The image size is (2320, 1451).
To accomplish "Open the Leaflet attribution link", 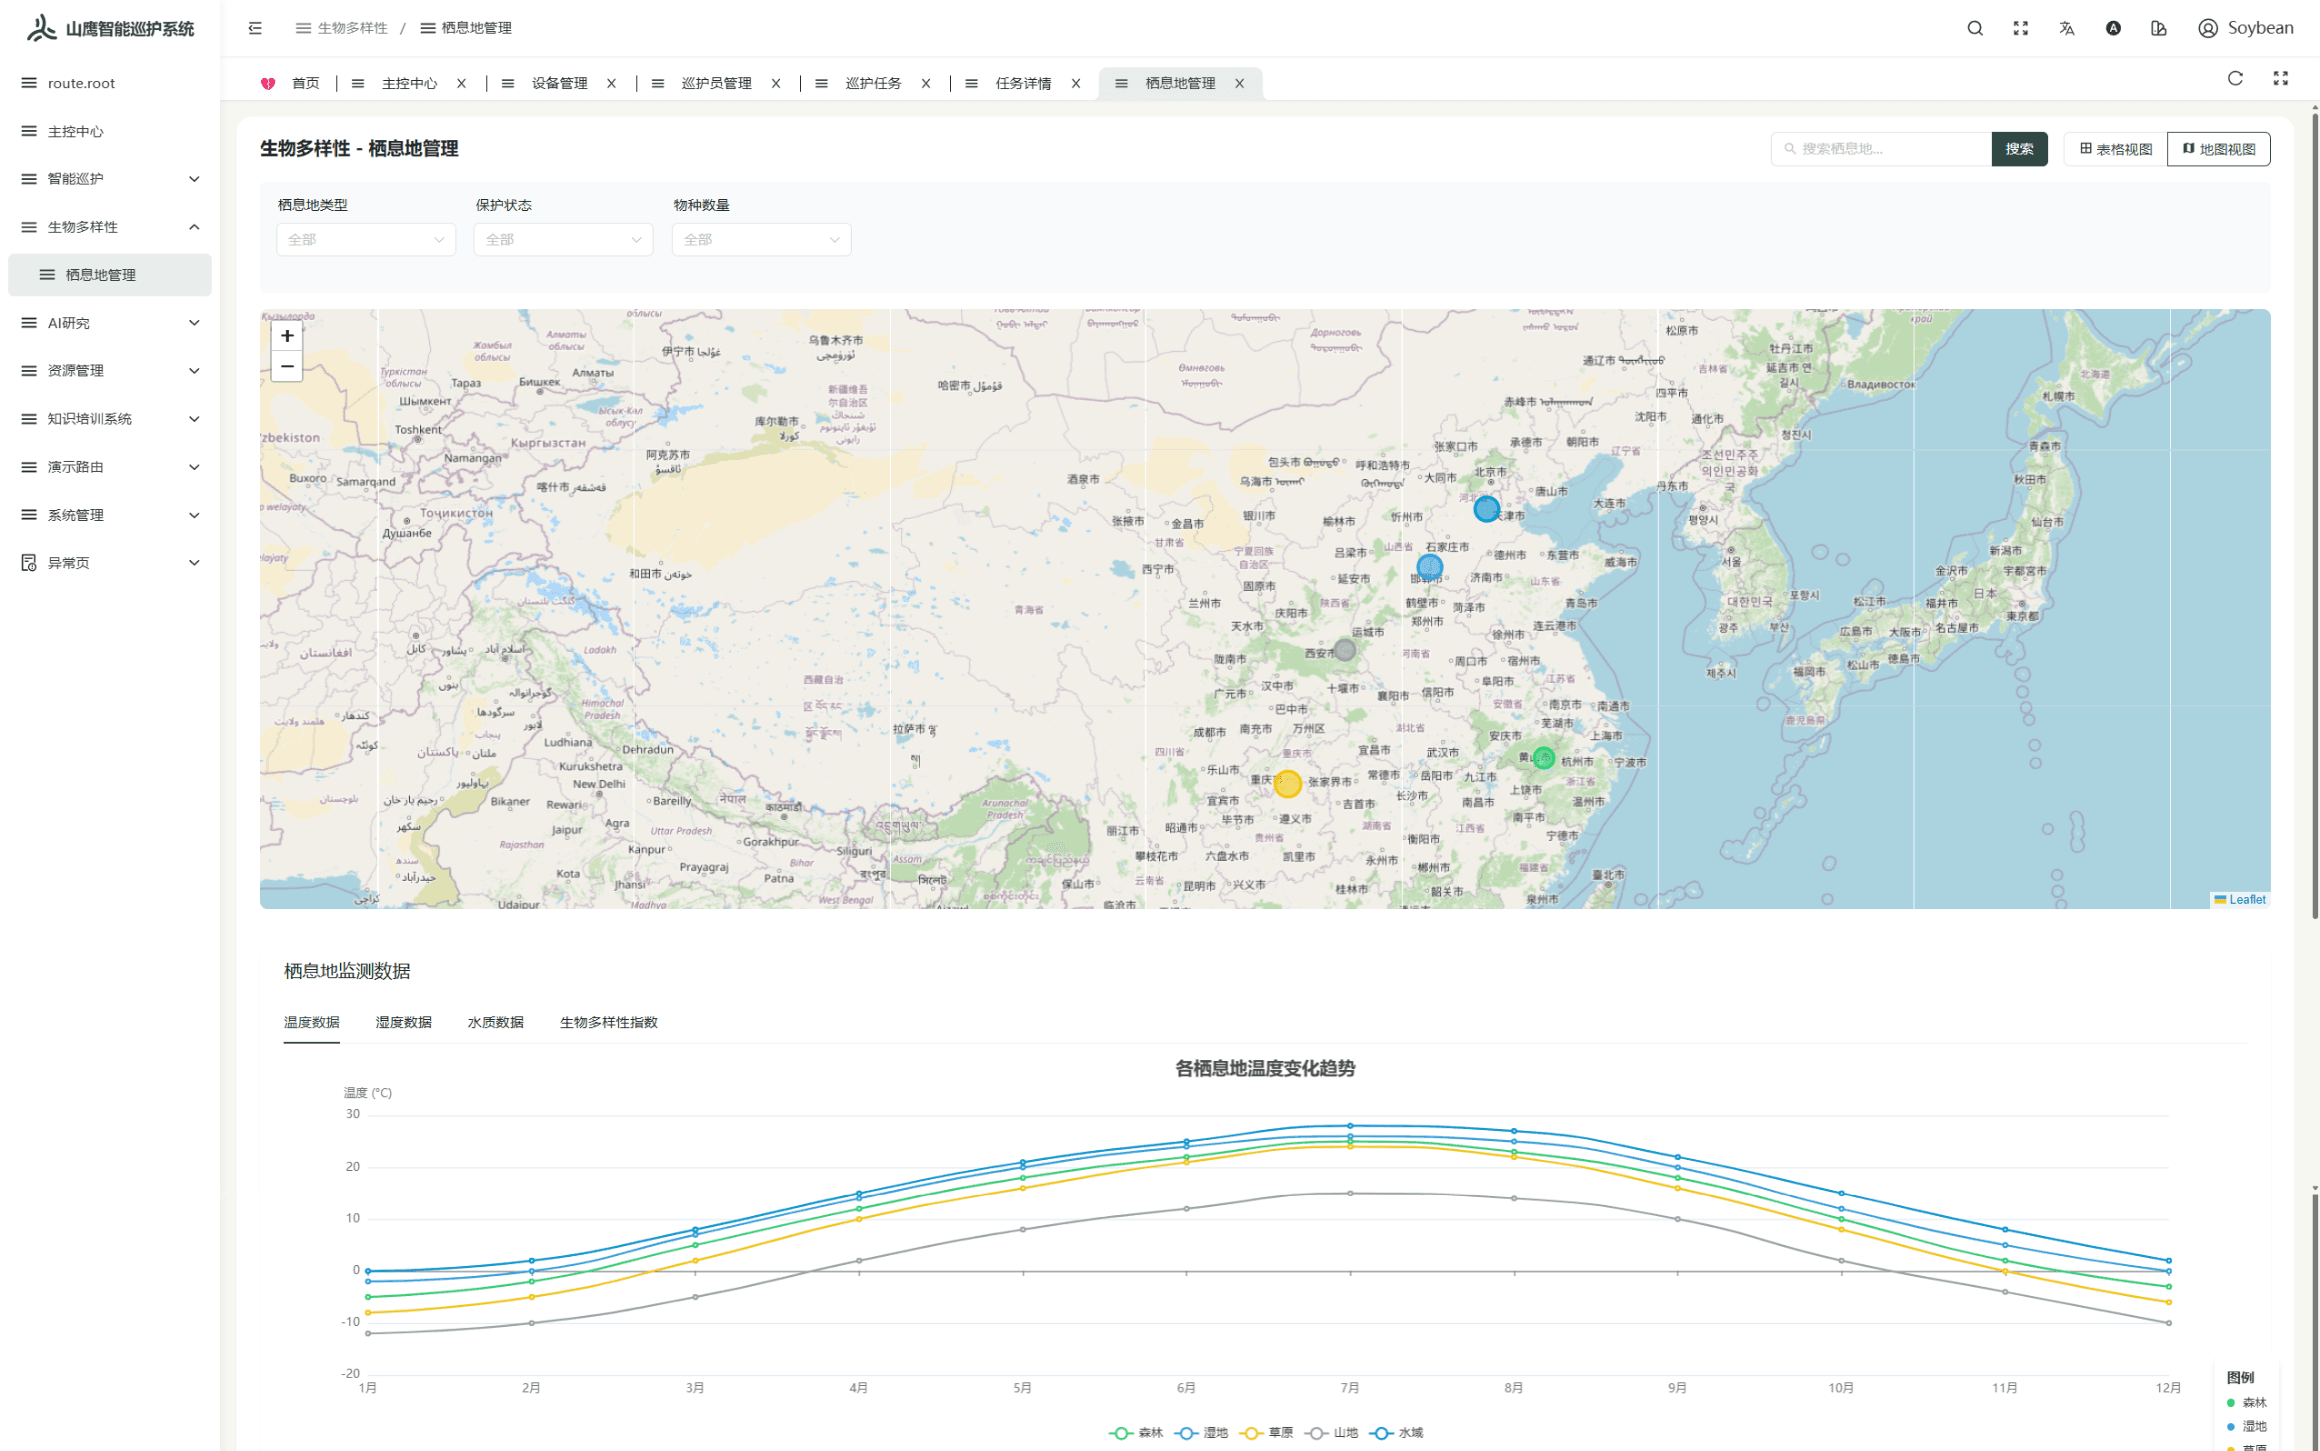I will (x=2245, y=899).
